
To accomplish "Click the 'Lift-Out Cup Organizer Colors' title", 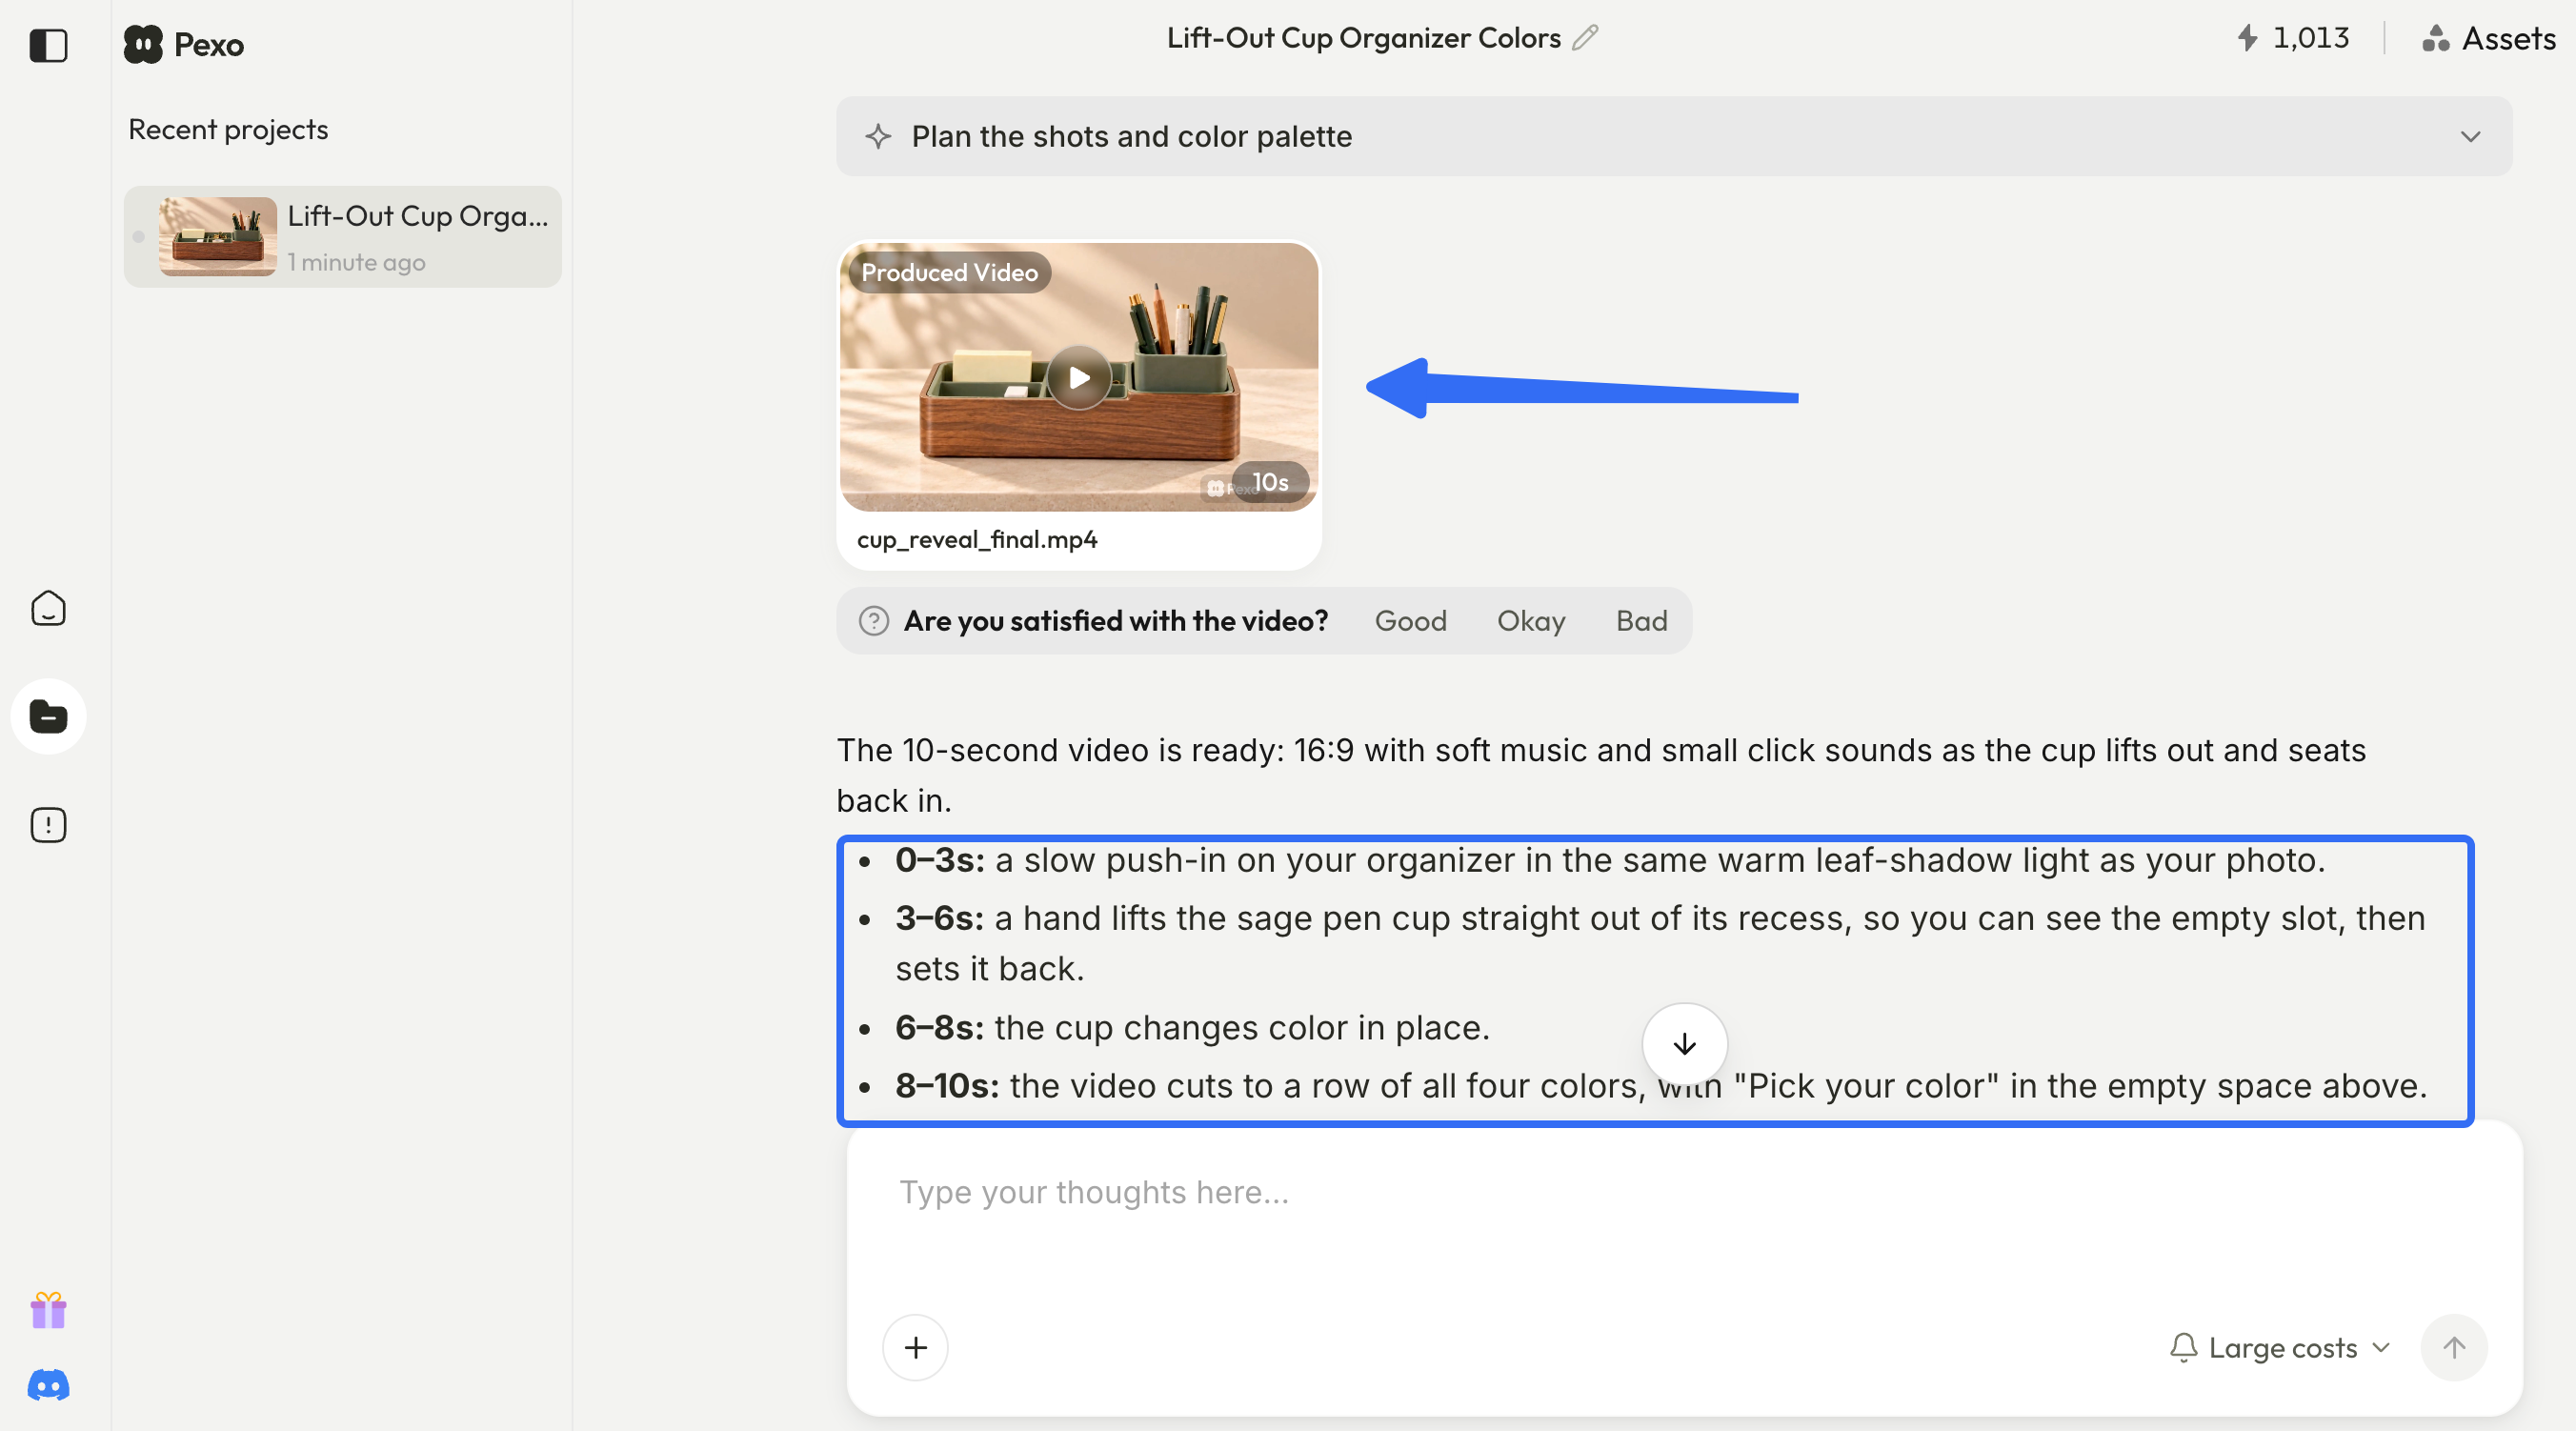I will pyautogui.click(x=1363, y=38).
